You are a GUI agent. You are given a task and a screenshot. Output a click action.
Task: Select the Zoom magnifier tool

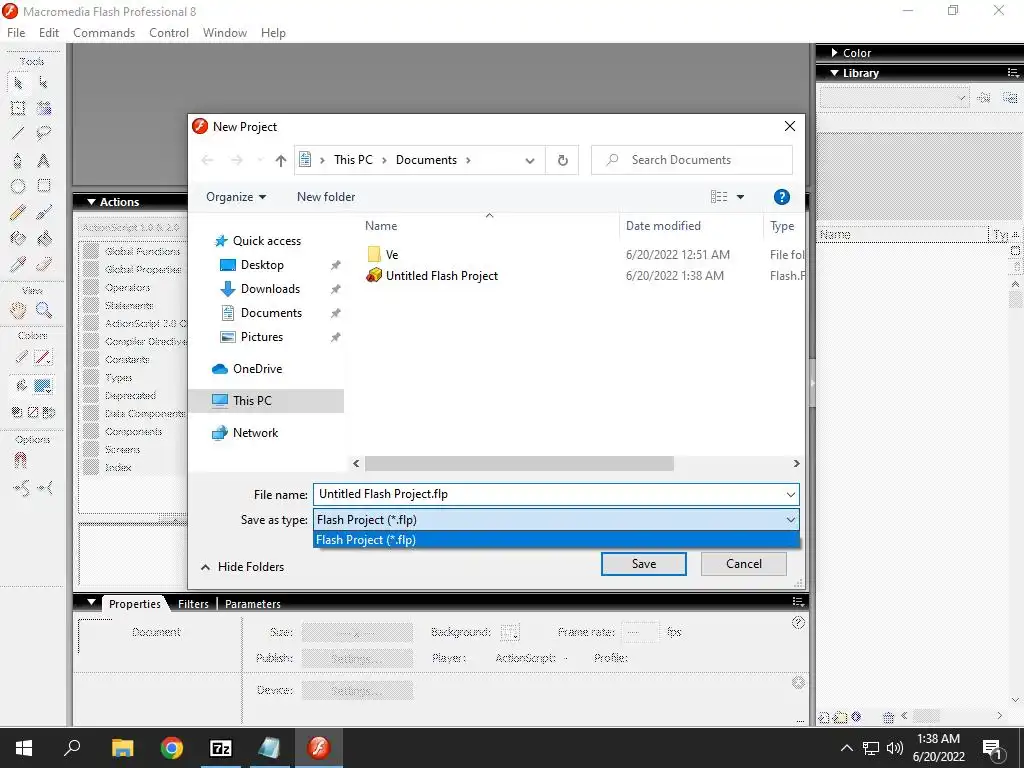click(x=44, y=310)
